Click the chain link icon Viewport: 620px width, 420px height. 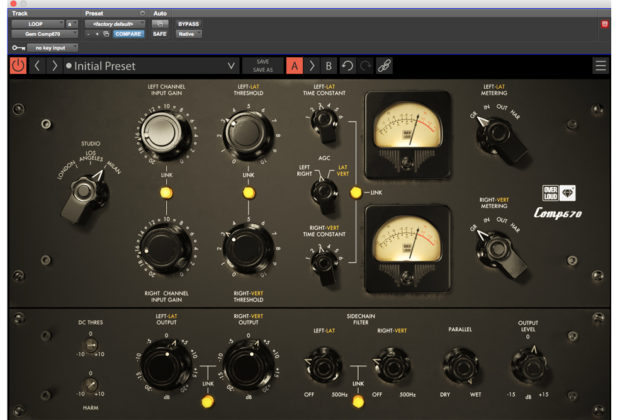pyautogui.click(x=384, y=66)
